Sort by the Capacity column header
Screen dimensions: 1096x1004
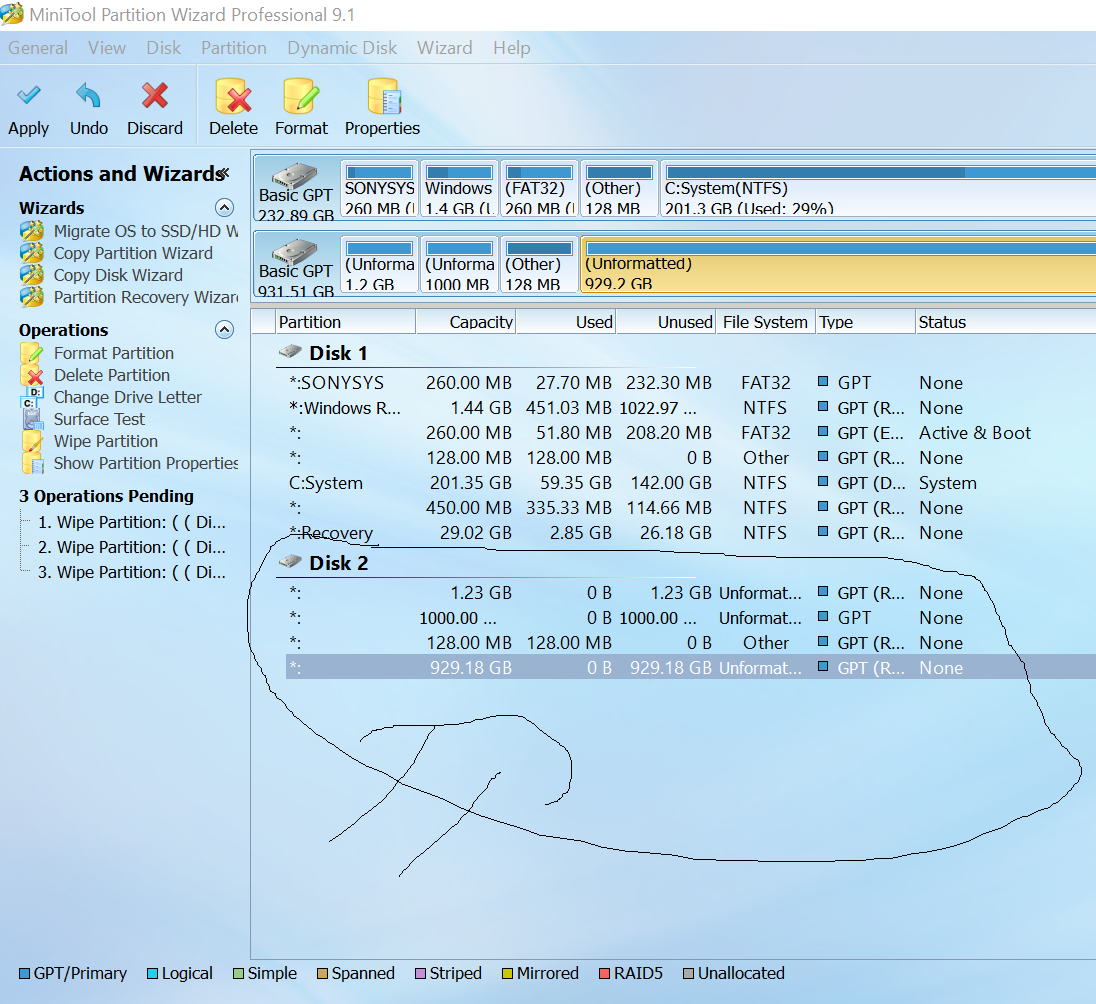coord(466,322)
